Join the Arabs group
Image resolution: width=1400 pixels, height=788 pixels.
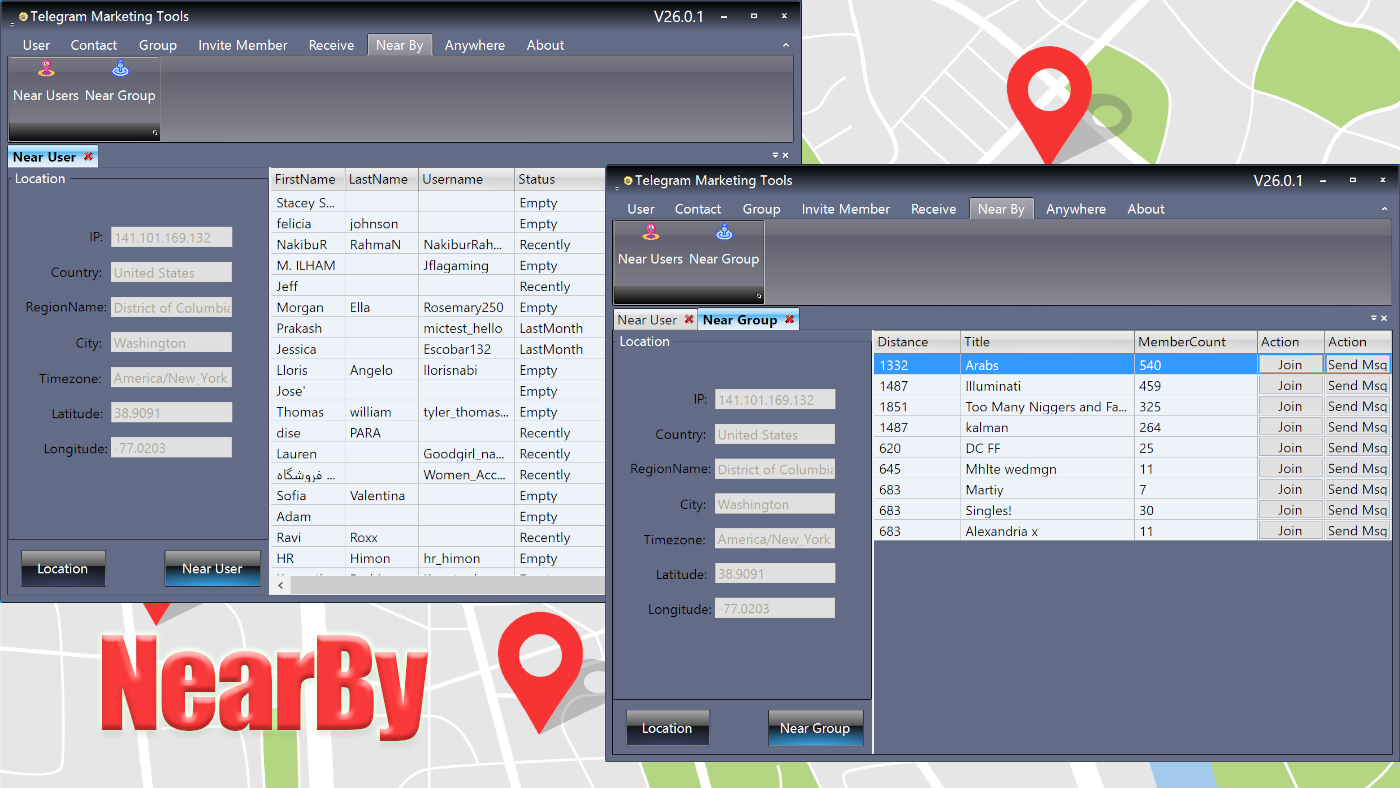point(1290,364)
